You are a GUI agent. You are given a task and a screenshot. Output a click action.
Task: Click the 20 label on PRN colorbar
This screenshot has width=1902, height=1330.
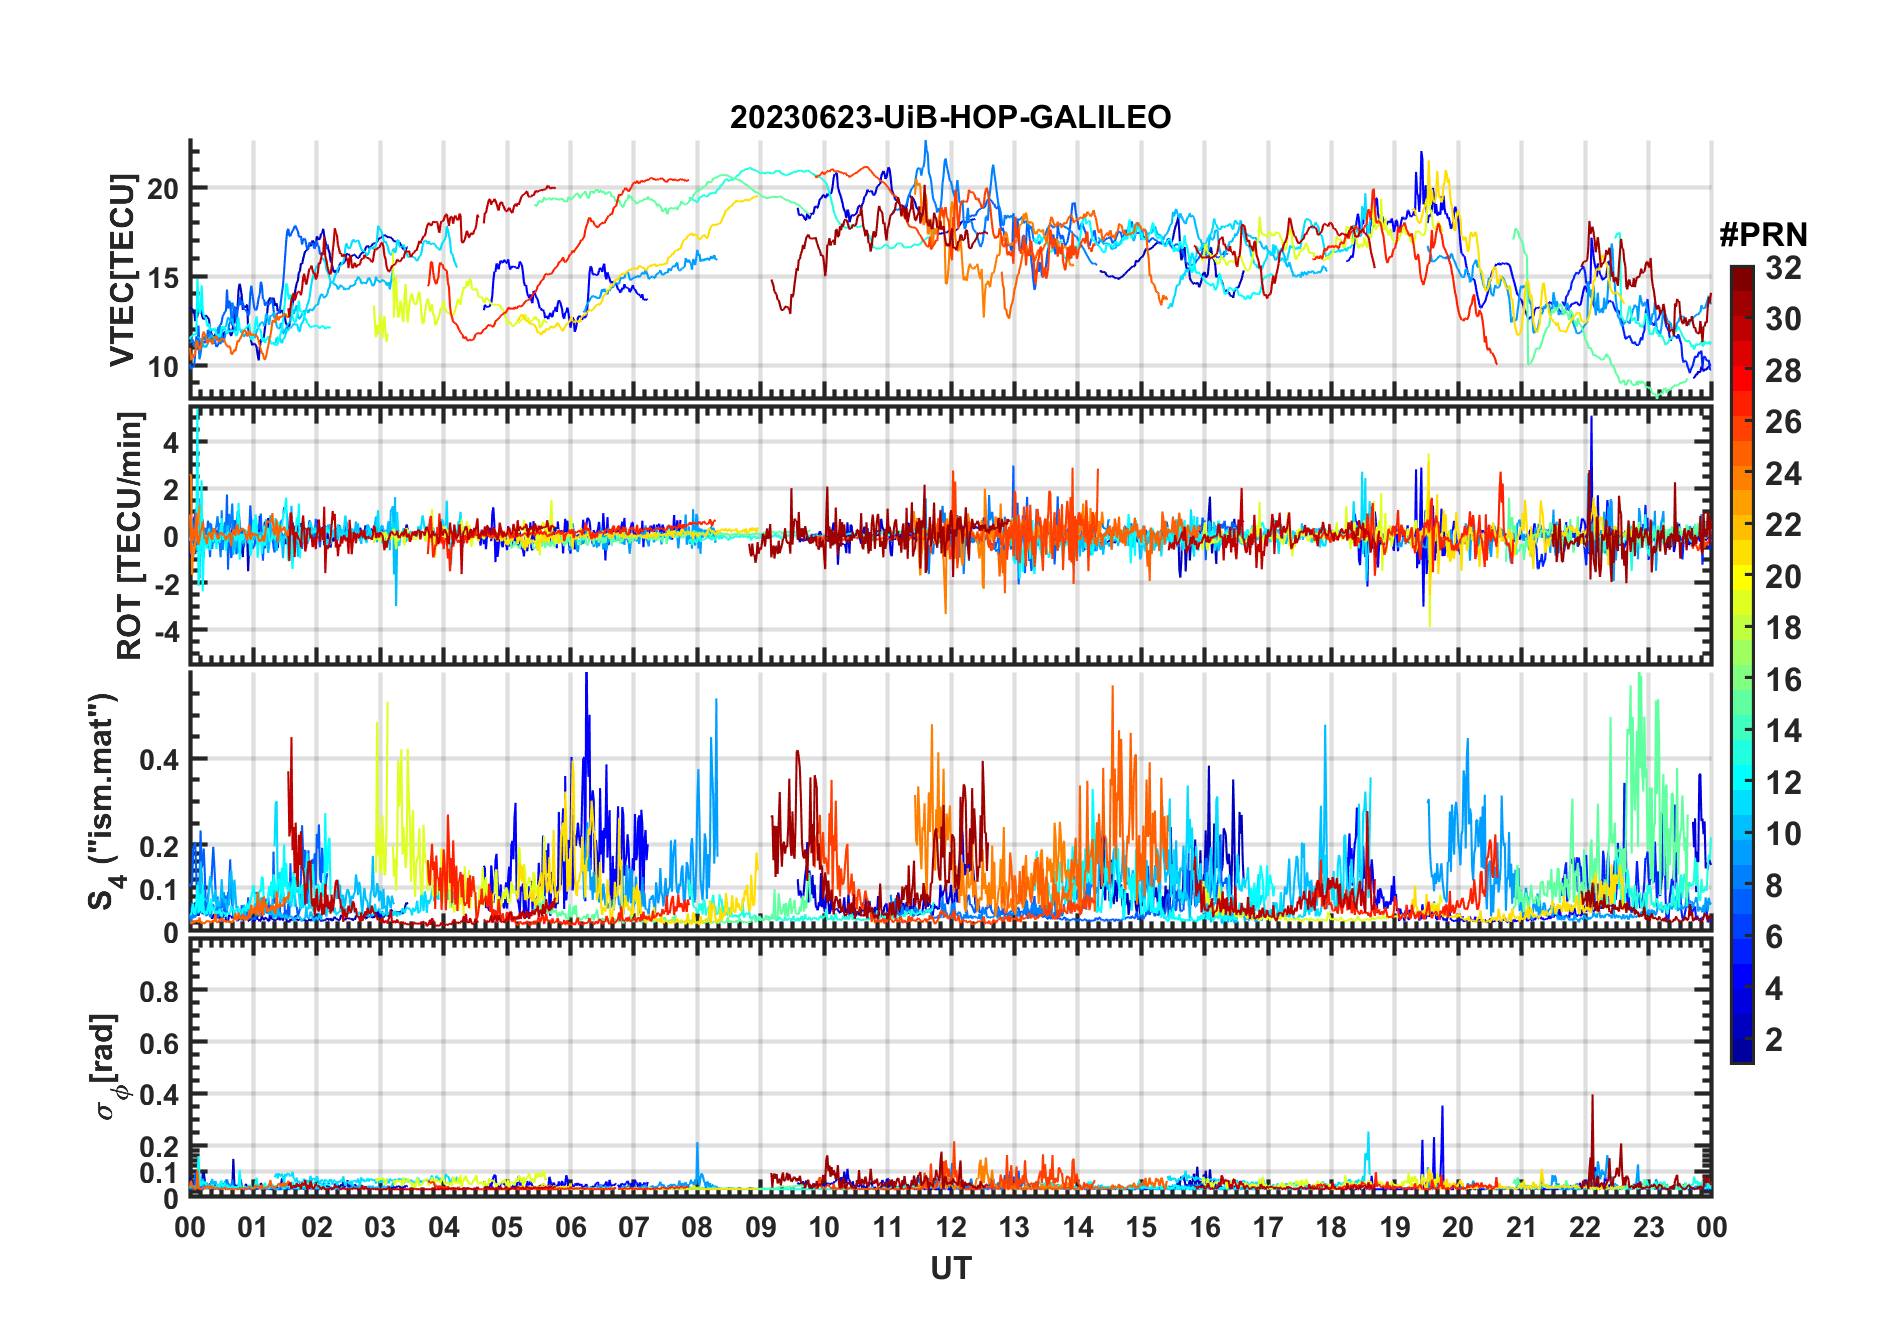click(1783, 577)
